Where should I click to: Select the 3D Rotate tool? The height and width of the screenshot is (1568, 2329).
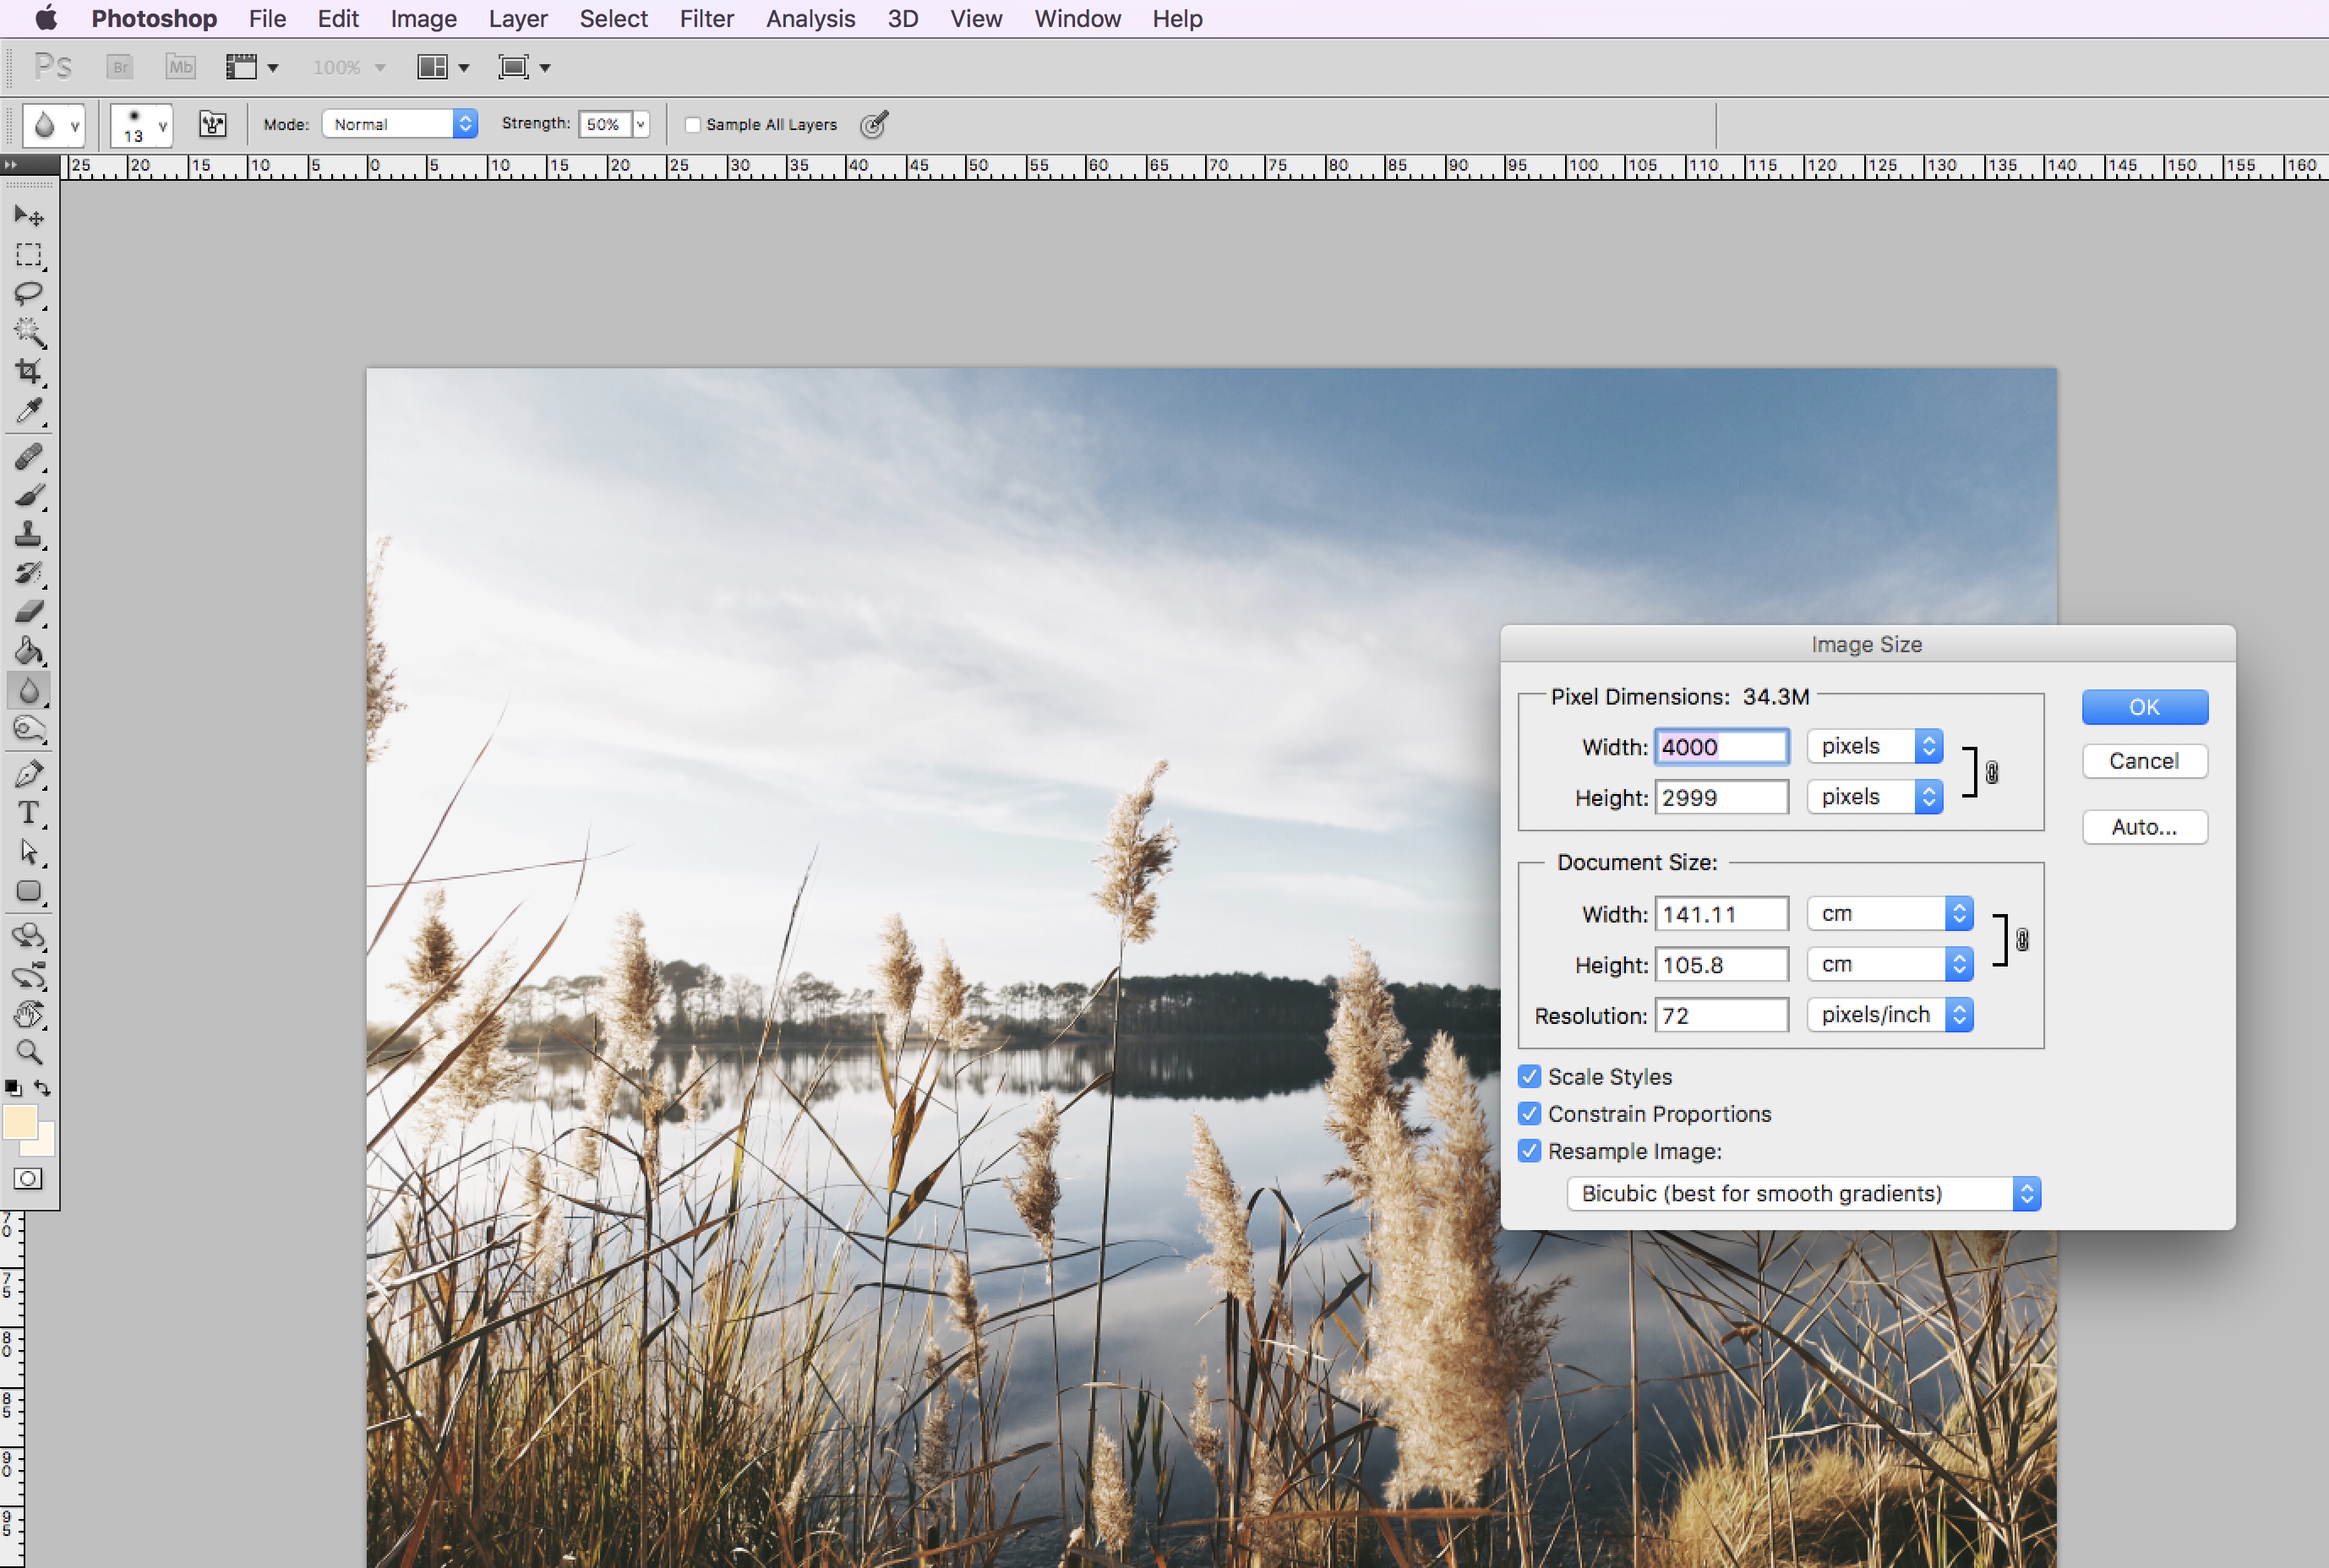(29, 937)
